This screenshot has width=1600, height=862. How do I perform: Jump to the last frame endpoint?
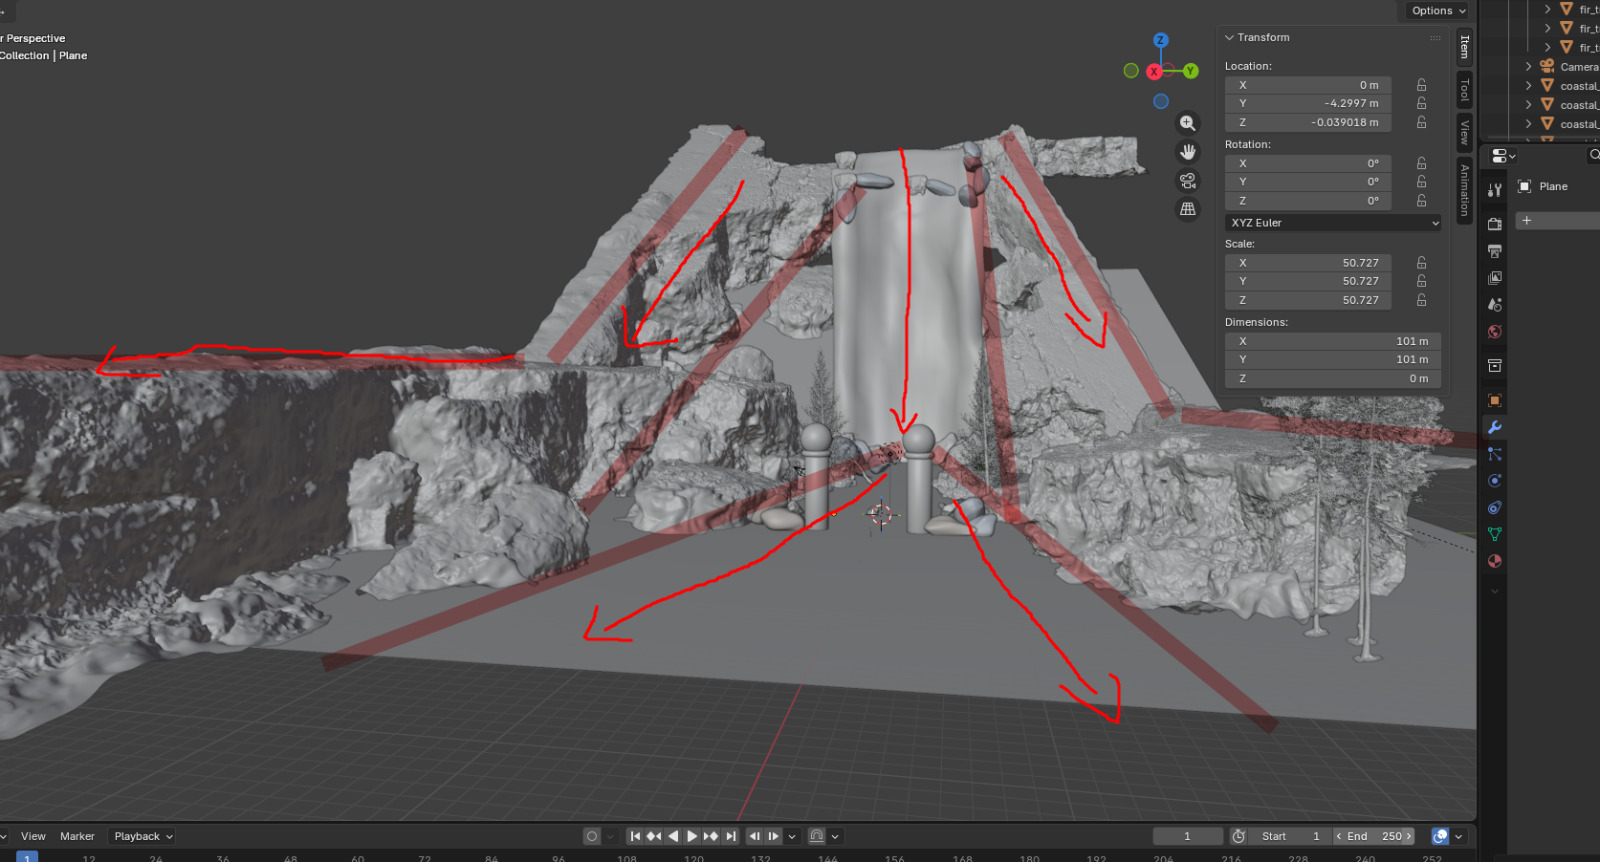731,836
